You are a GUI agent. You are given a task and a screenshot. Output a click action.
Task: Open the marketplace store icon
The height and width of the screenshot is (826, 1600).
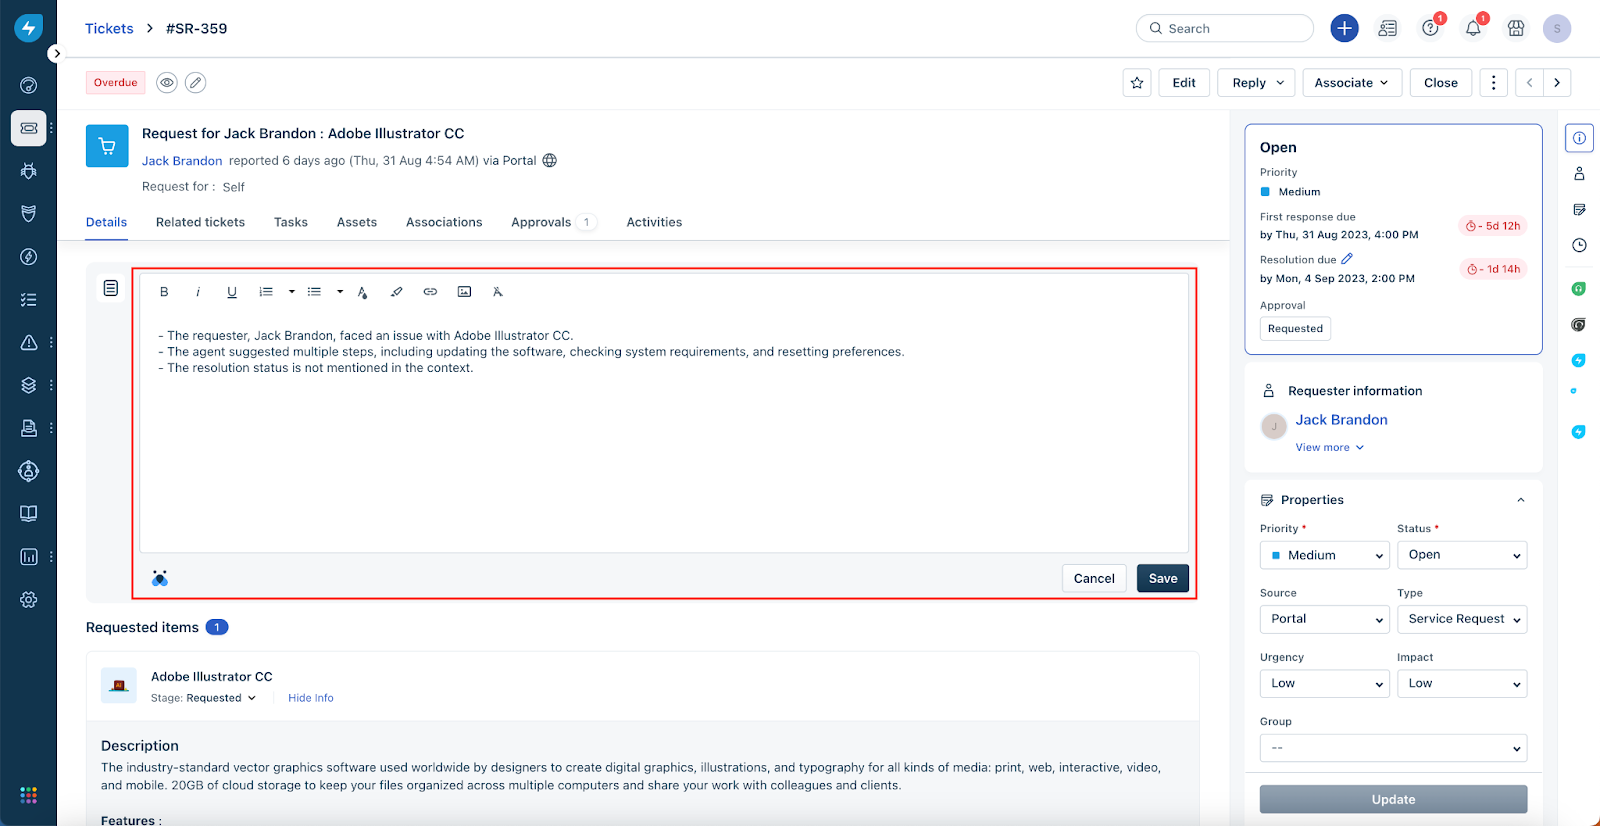[x=1516, y=28]
